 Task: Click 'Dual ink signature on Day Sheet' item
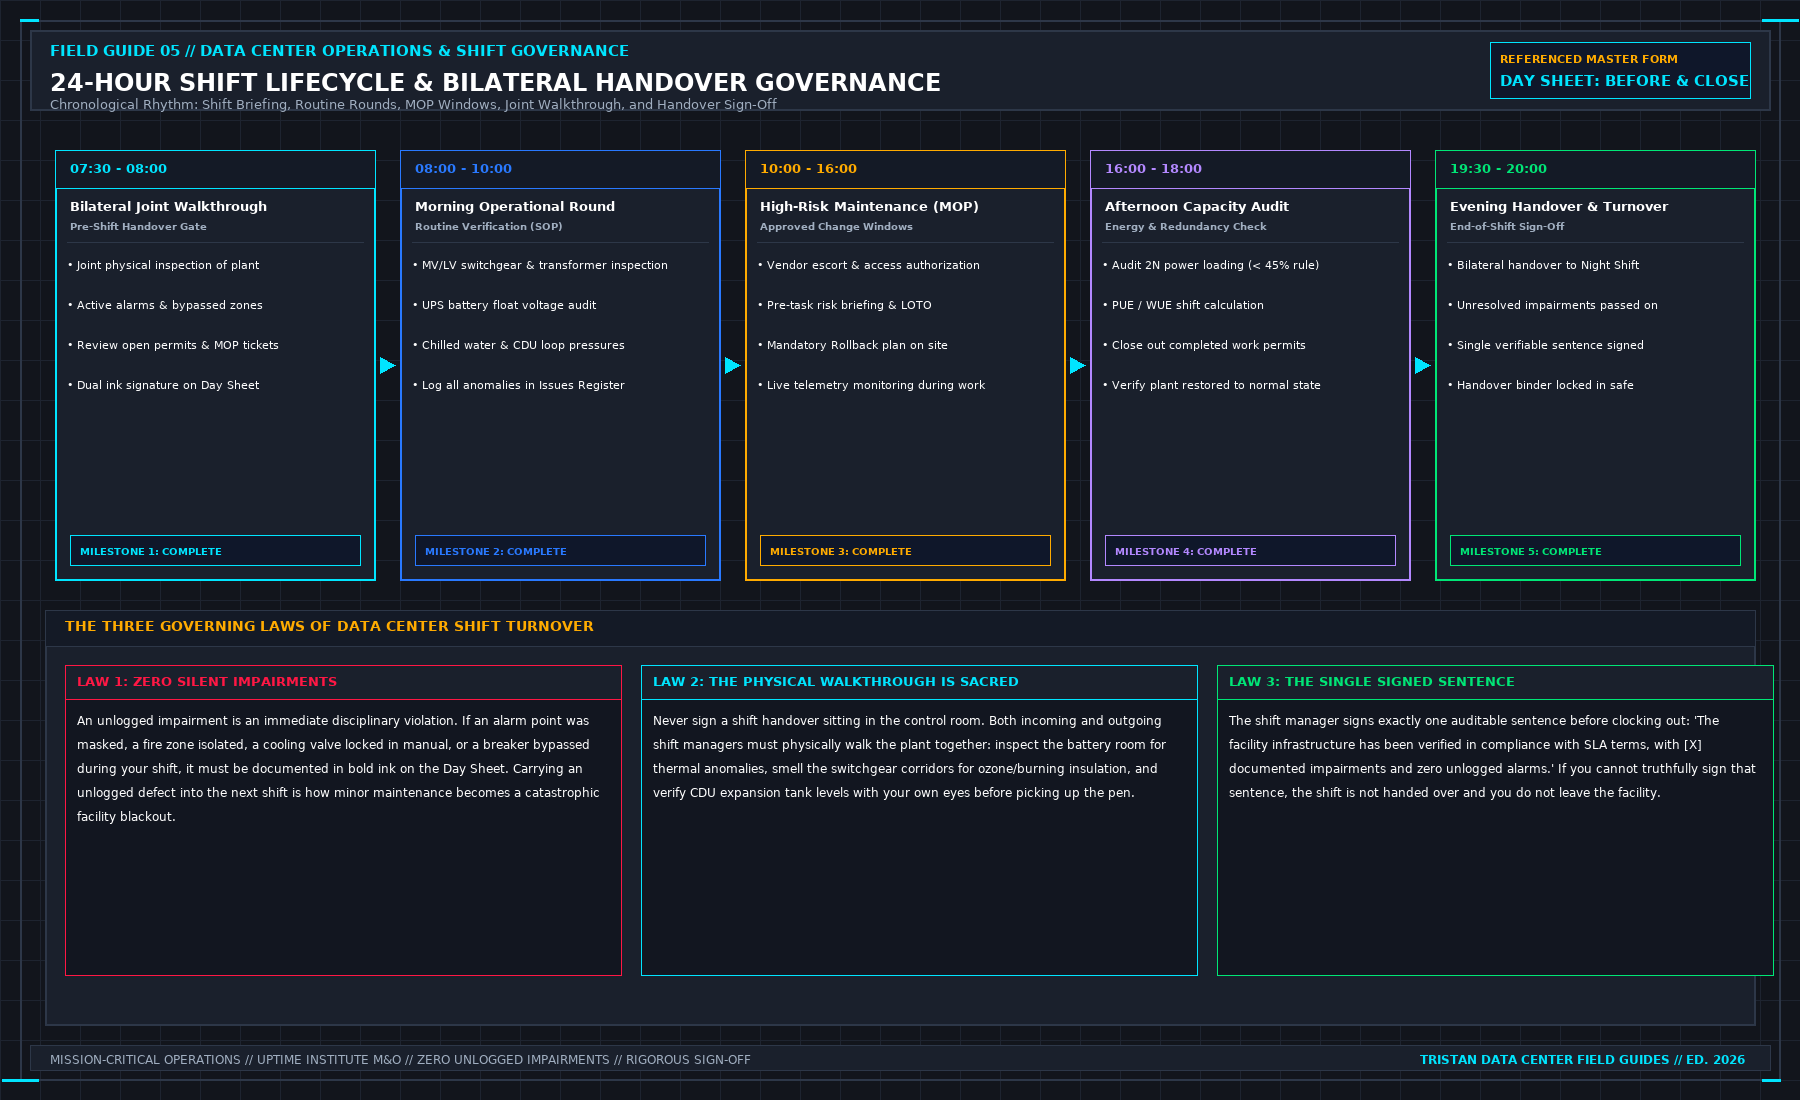(164, 385)
